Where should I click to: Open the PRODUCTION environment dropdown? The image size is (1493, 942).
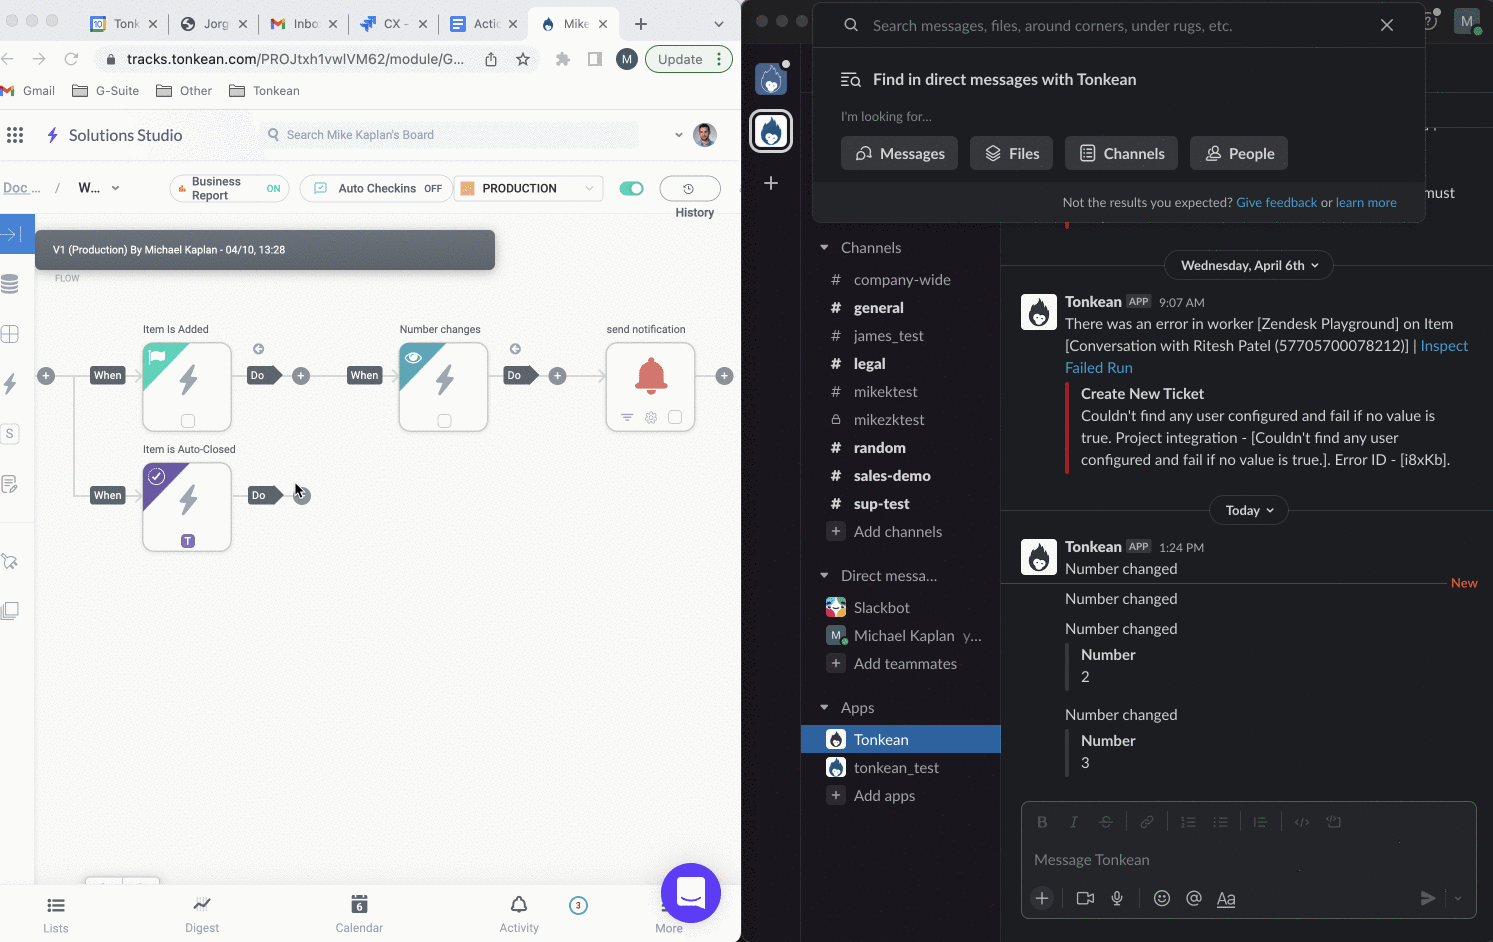pos(528,189)
